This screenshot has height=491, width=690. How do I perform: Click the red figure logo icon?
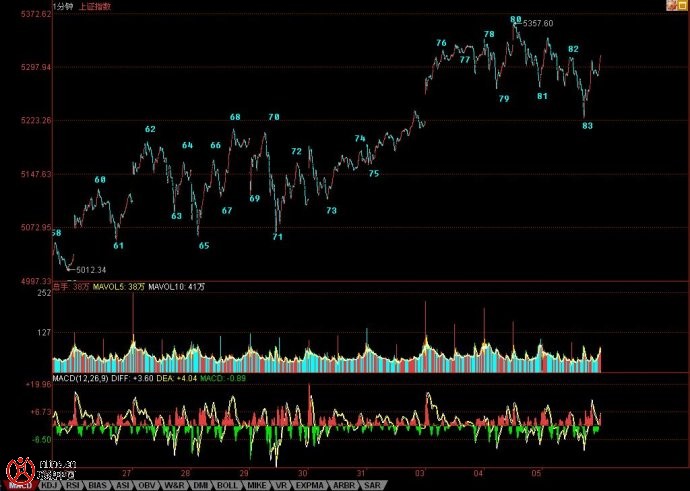pos(17,466)
